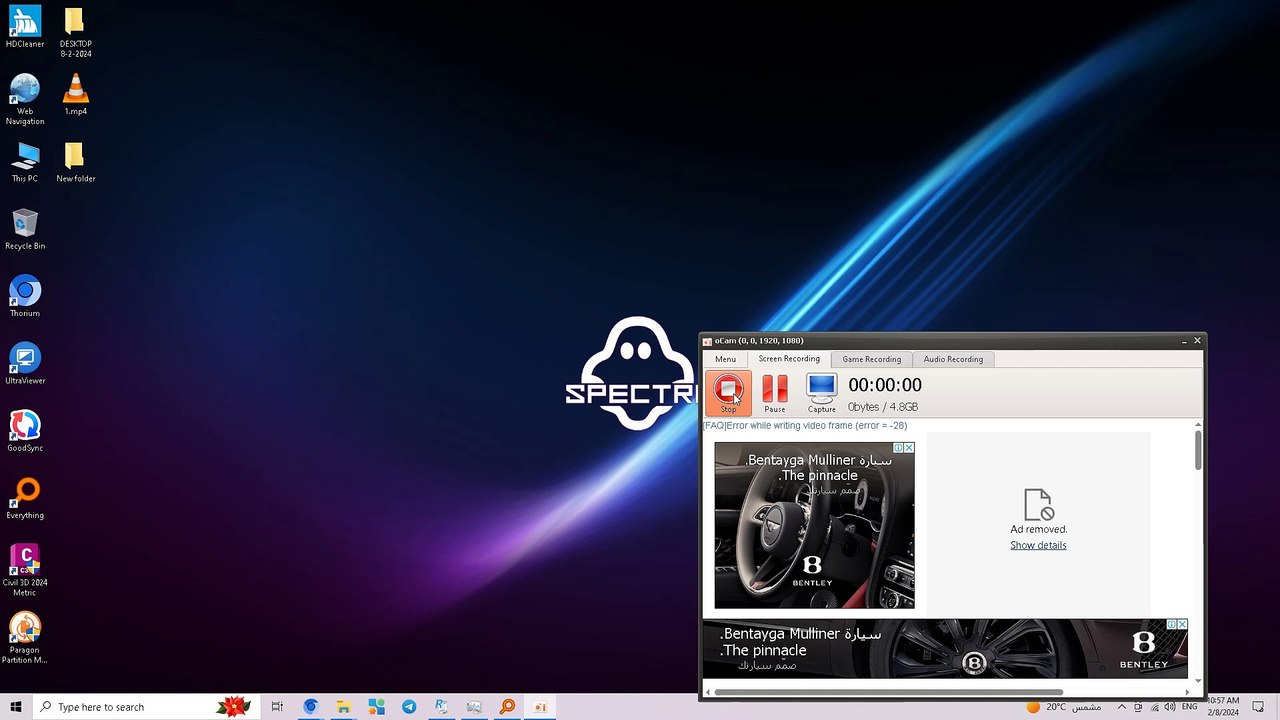Click the Capture monitor icon
This screenshot has height=720, width=1280.
point(821,392)
